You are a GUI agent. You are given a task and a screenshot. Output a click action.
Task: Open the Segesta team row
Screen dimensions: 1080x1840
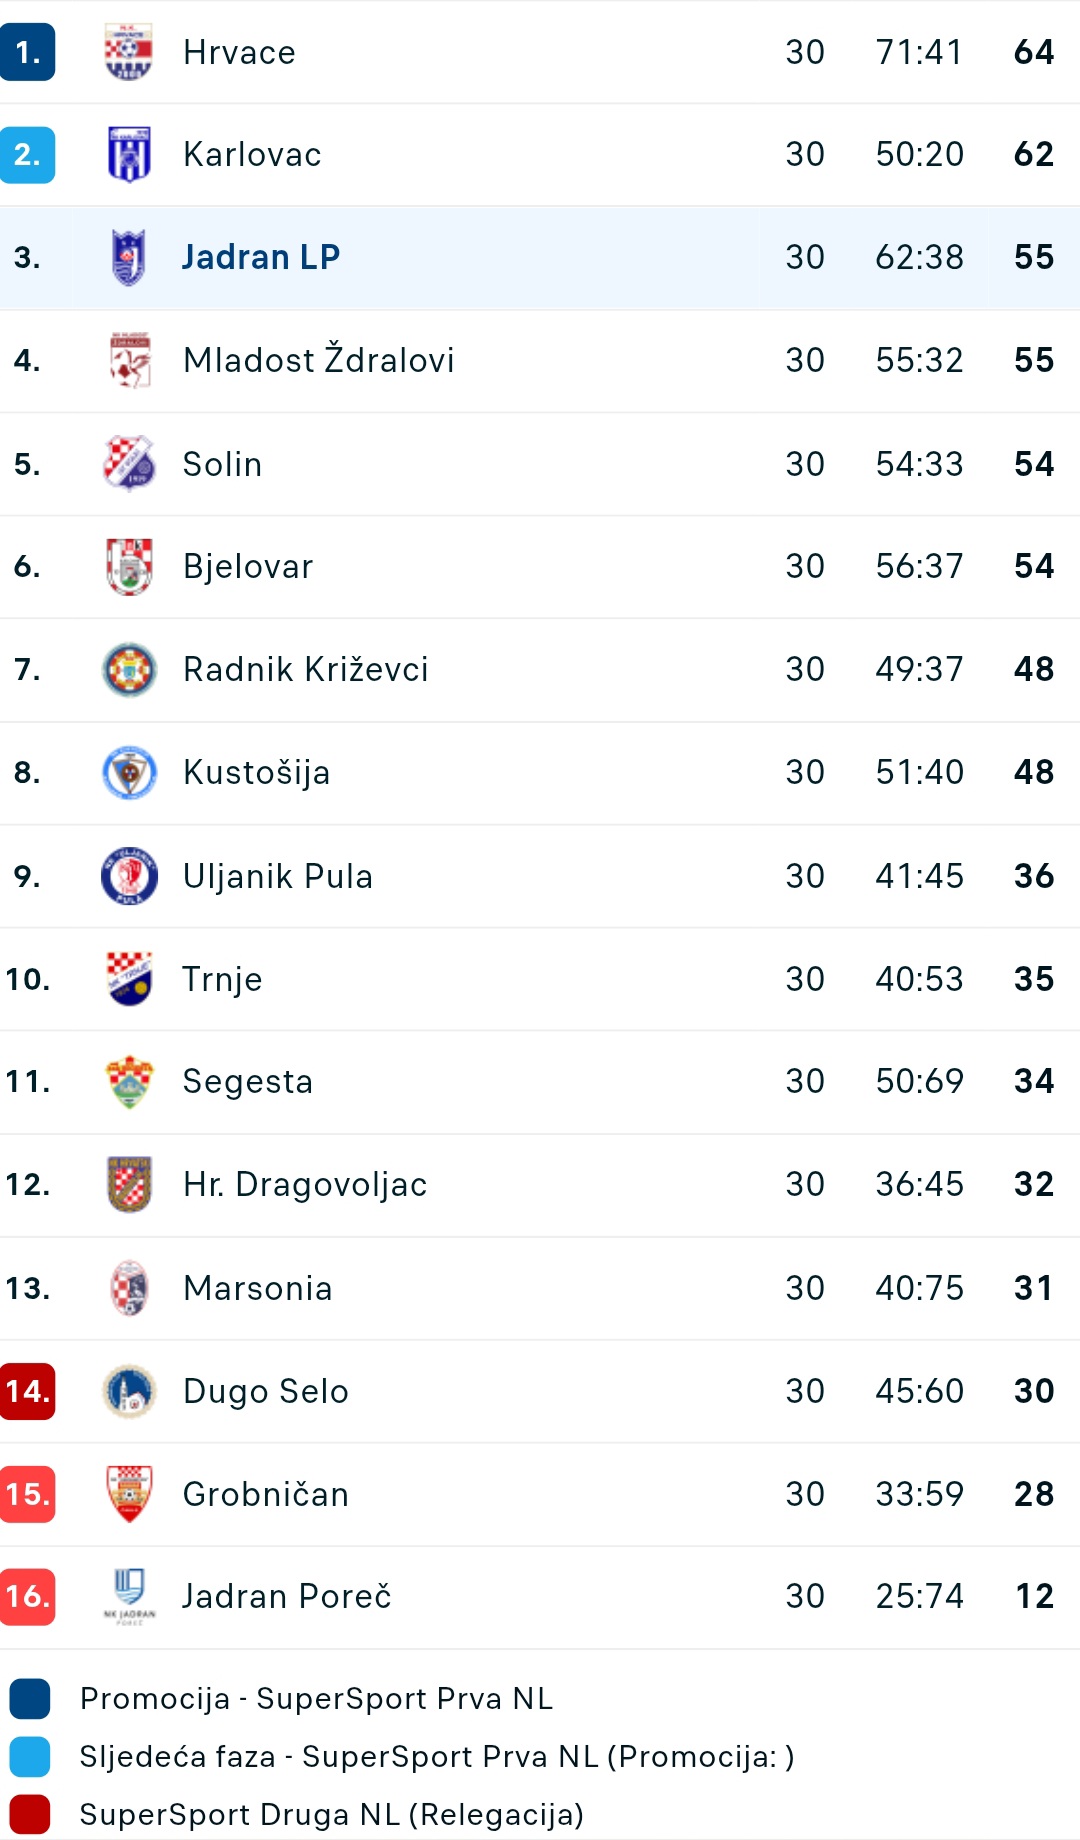(x=540, y=1082)
